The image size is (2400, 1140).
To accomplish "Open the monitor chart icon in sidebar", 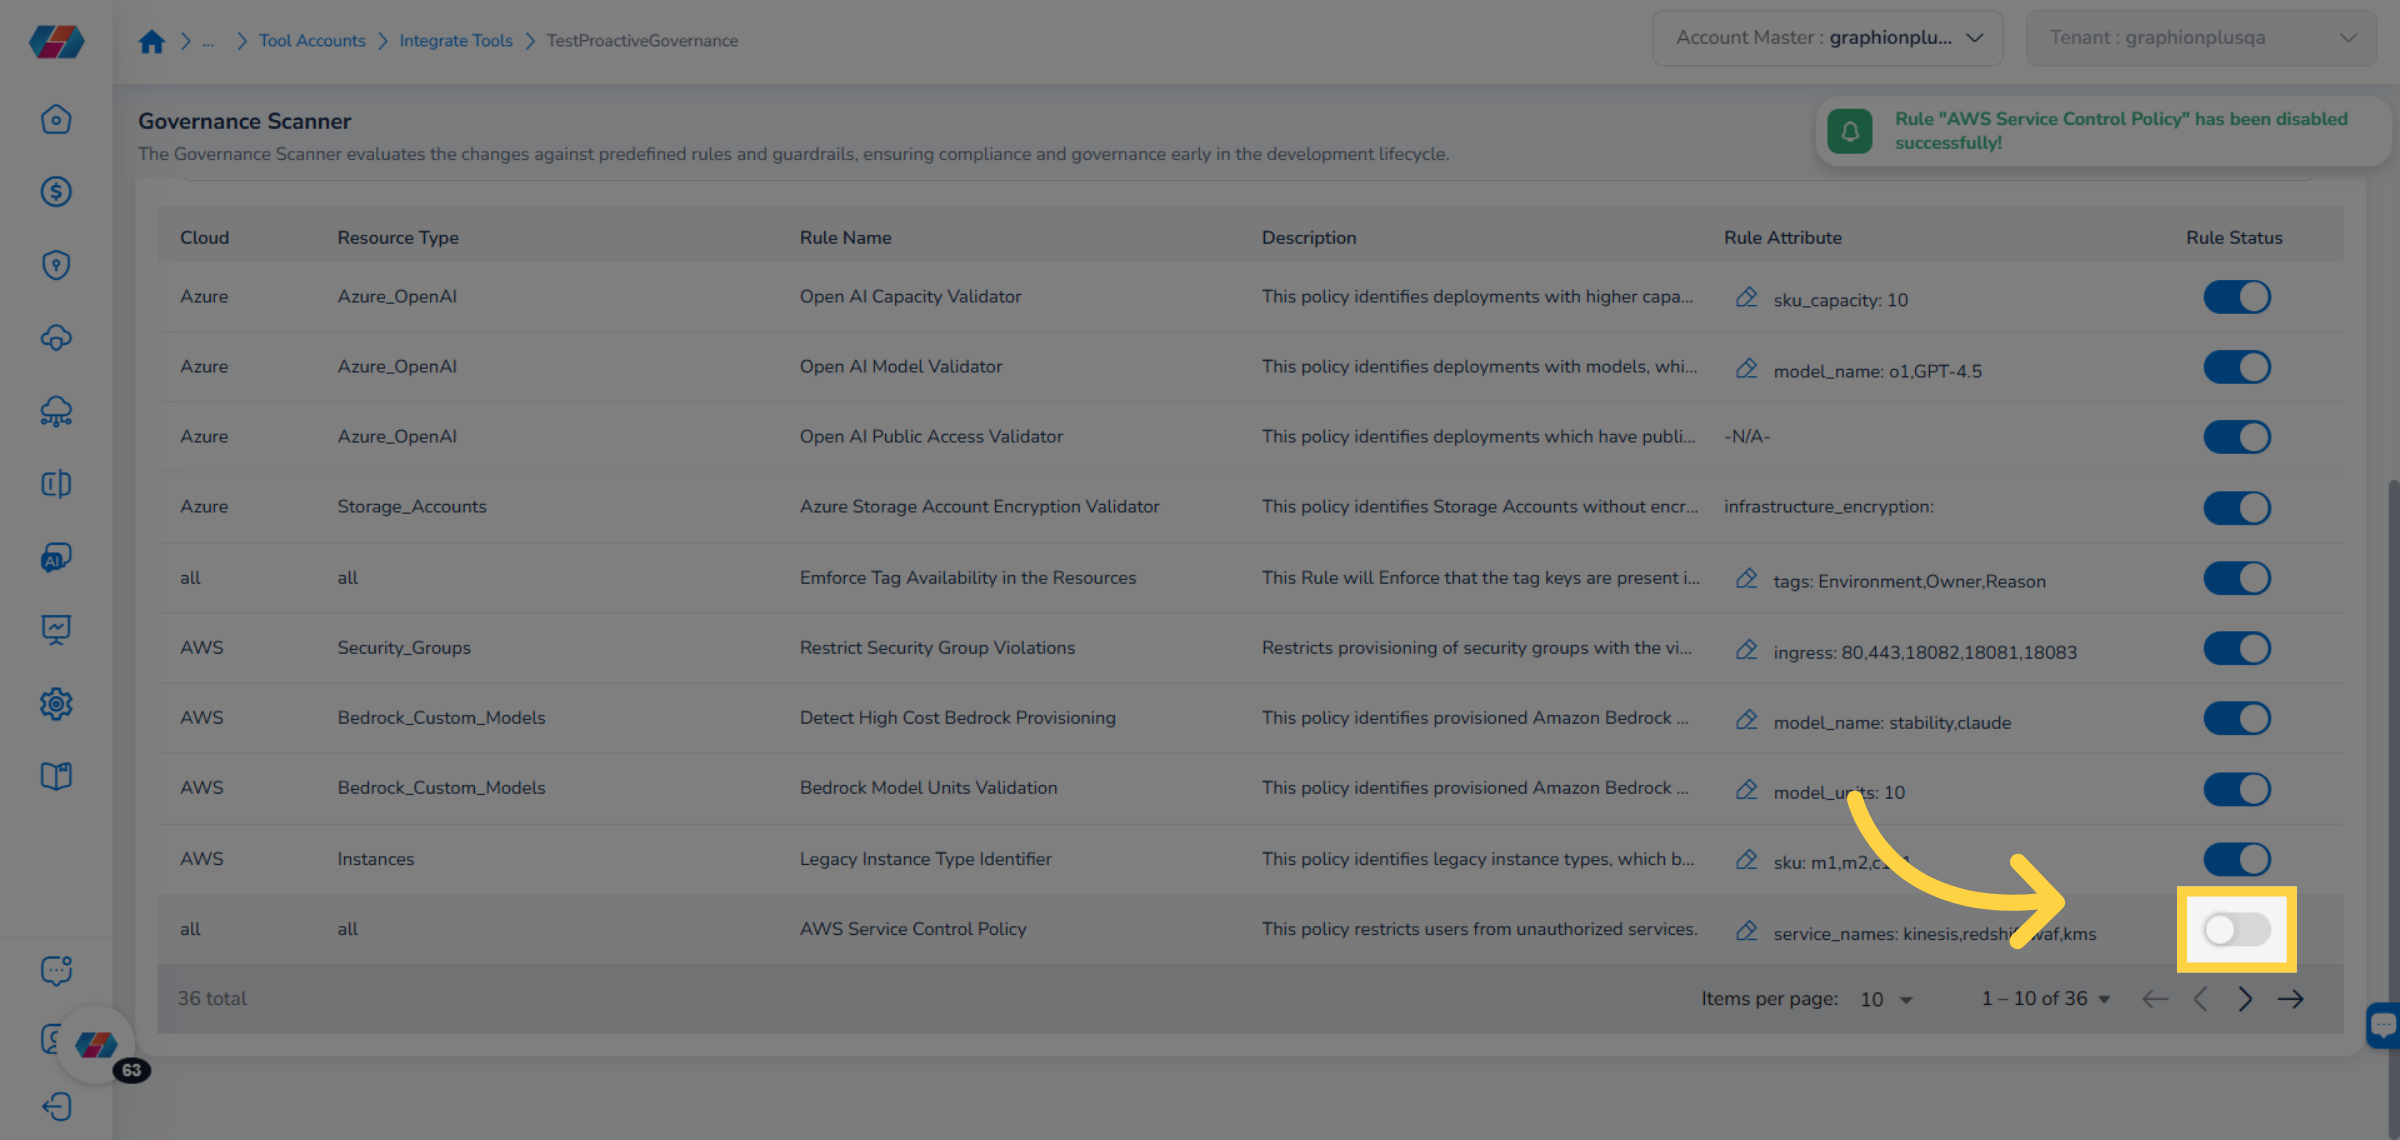I will [56, 629].
